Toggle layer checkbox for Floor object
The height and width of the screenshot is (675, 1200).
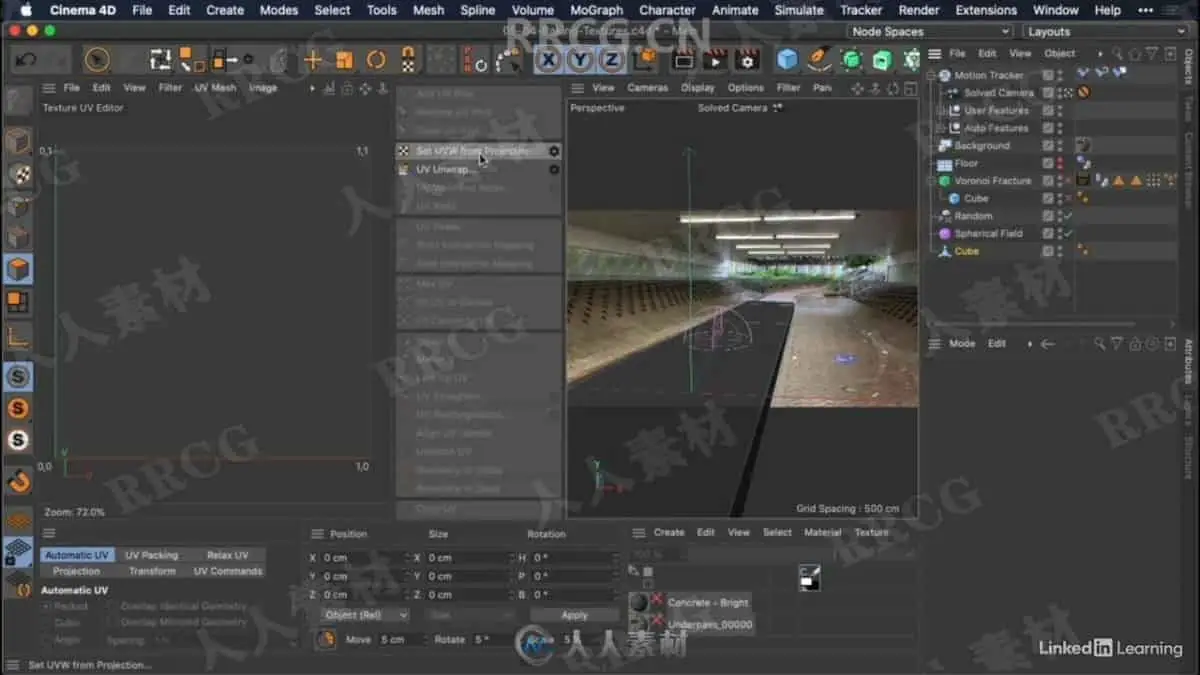tap(1048, 163)
